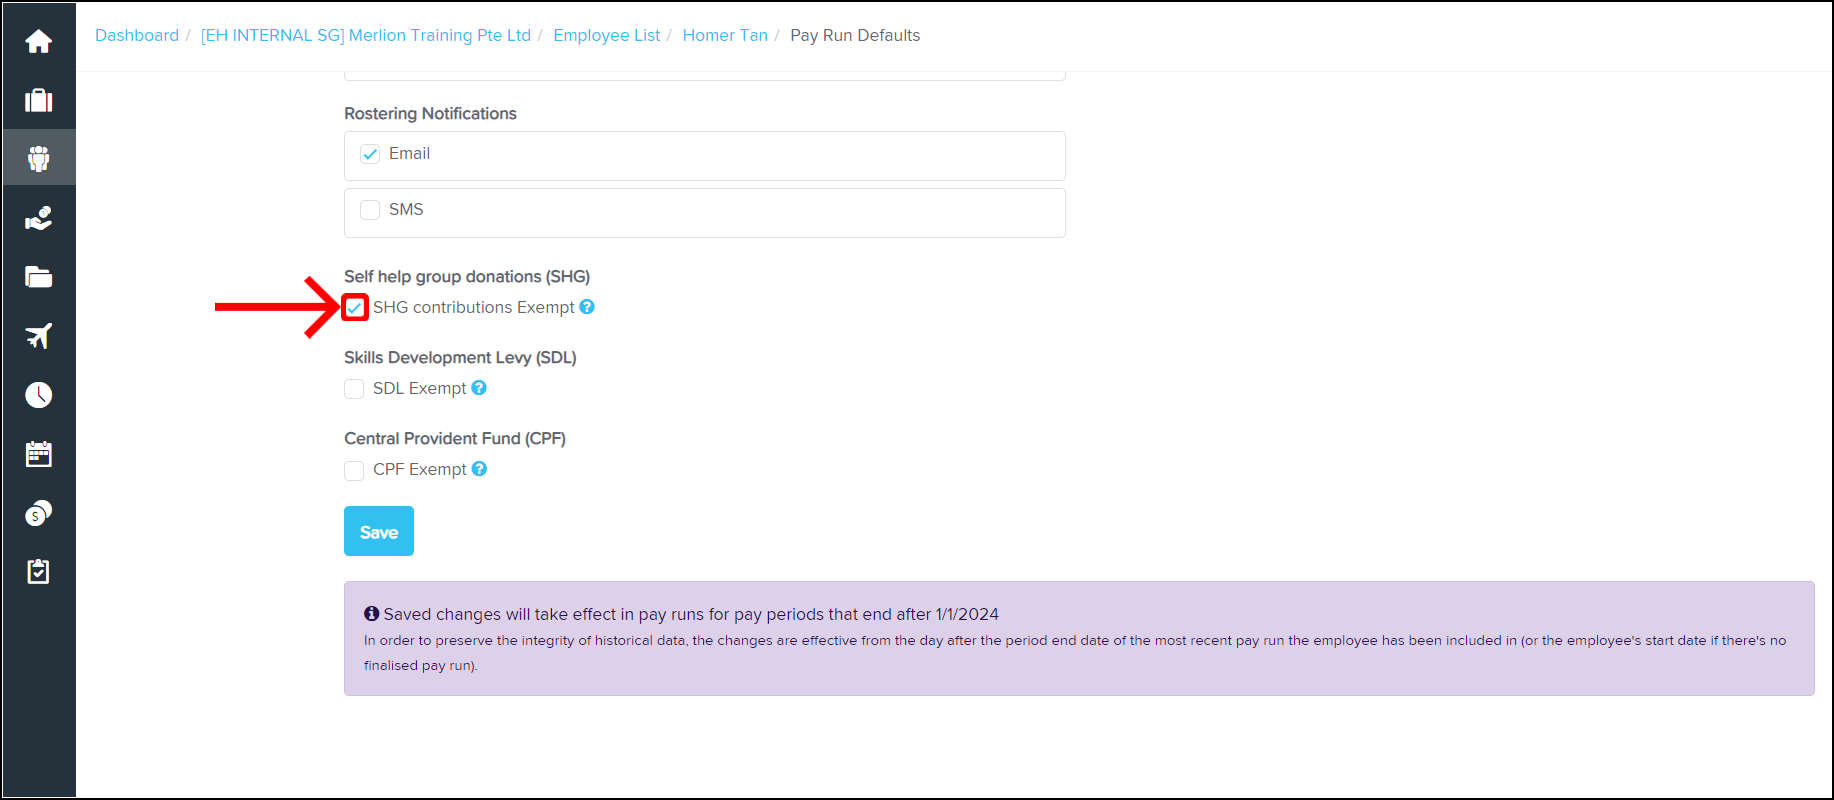Save the pay run defaults

point(378,531)
